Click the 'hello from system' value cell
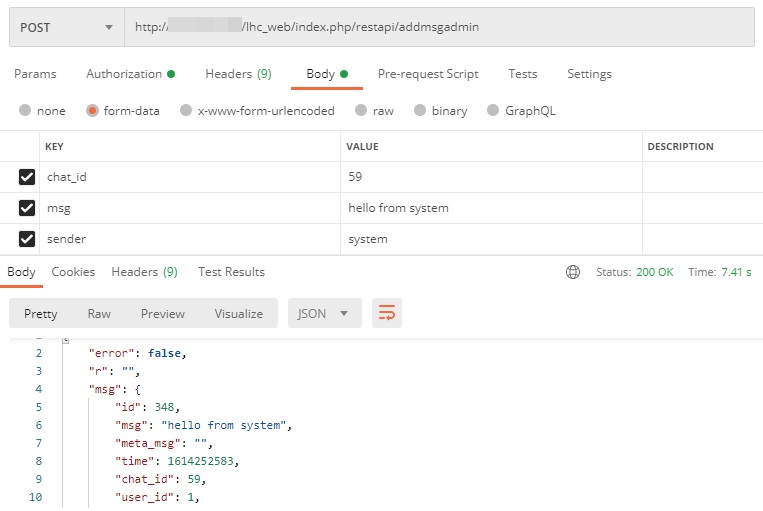Viewport: 763px width, 511px height. [x=491, y=208]
